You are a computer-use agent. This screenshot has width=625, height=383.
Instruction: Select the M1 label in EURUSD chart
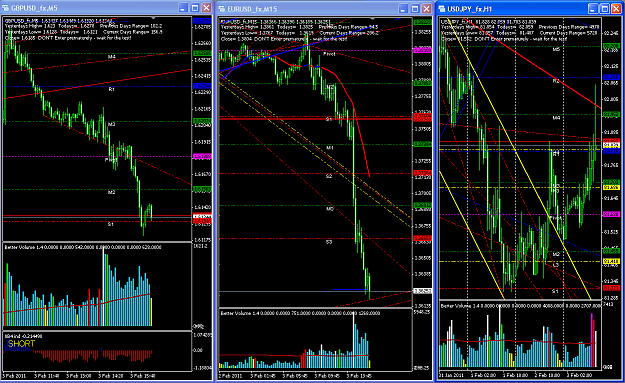click(330, 148)
